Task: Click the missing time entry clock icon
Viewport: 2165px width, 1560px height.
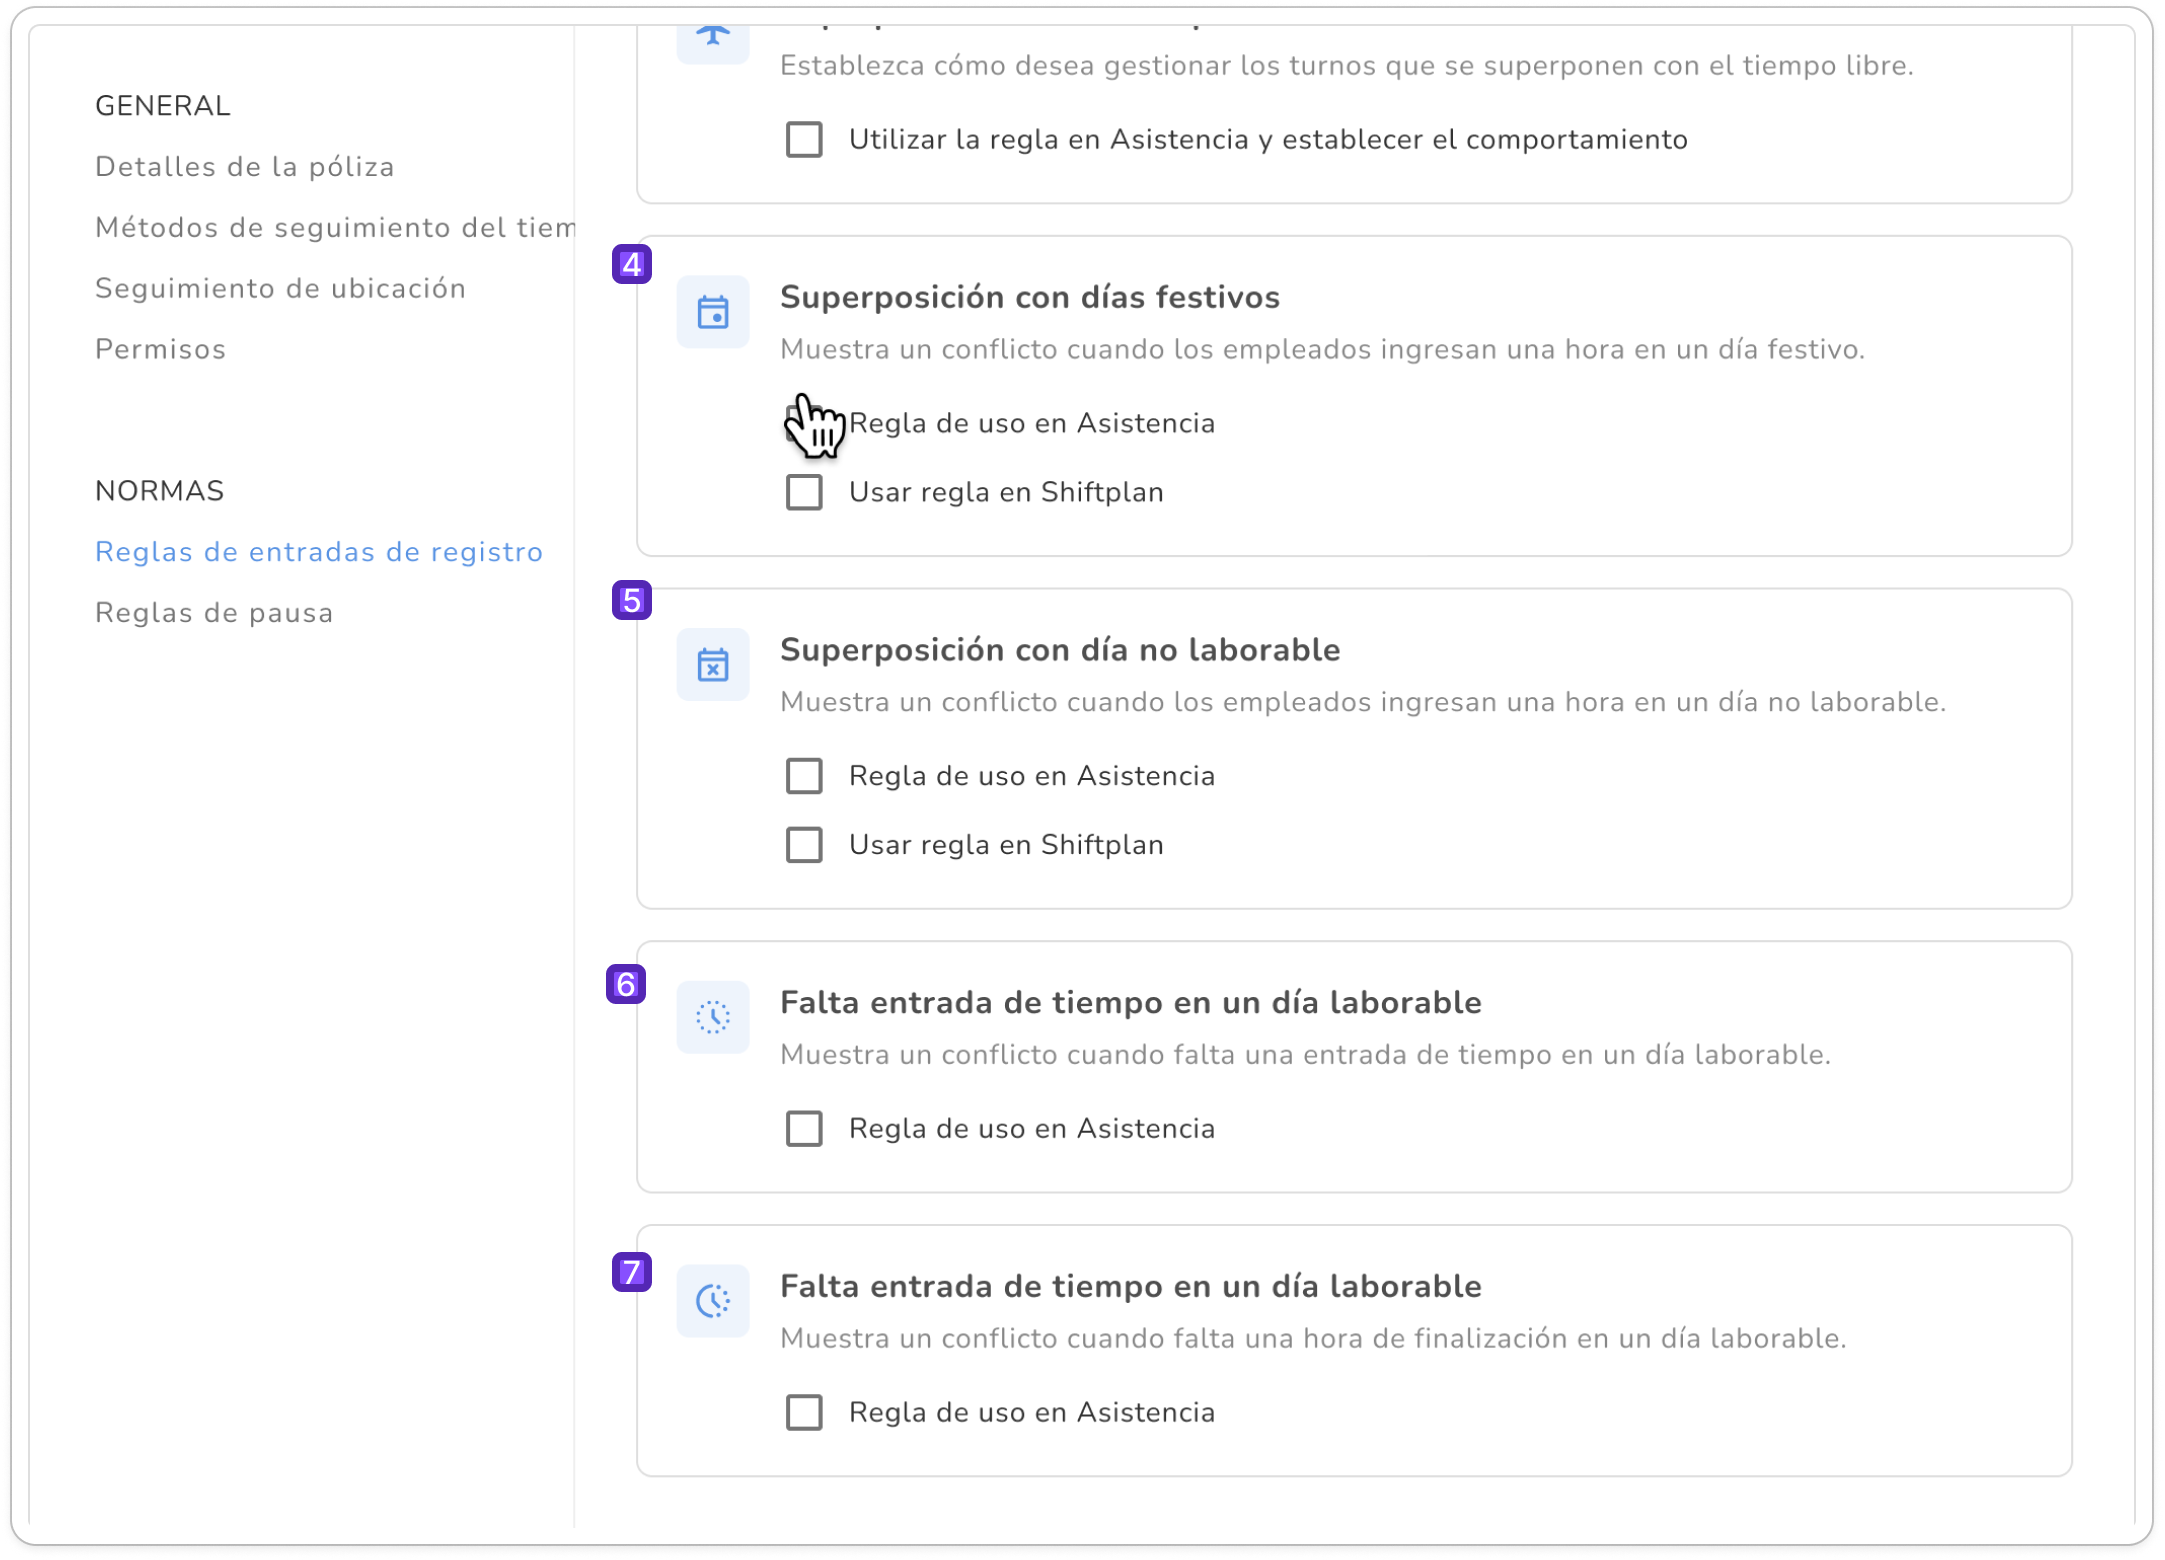Action: coord(712,1017)
